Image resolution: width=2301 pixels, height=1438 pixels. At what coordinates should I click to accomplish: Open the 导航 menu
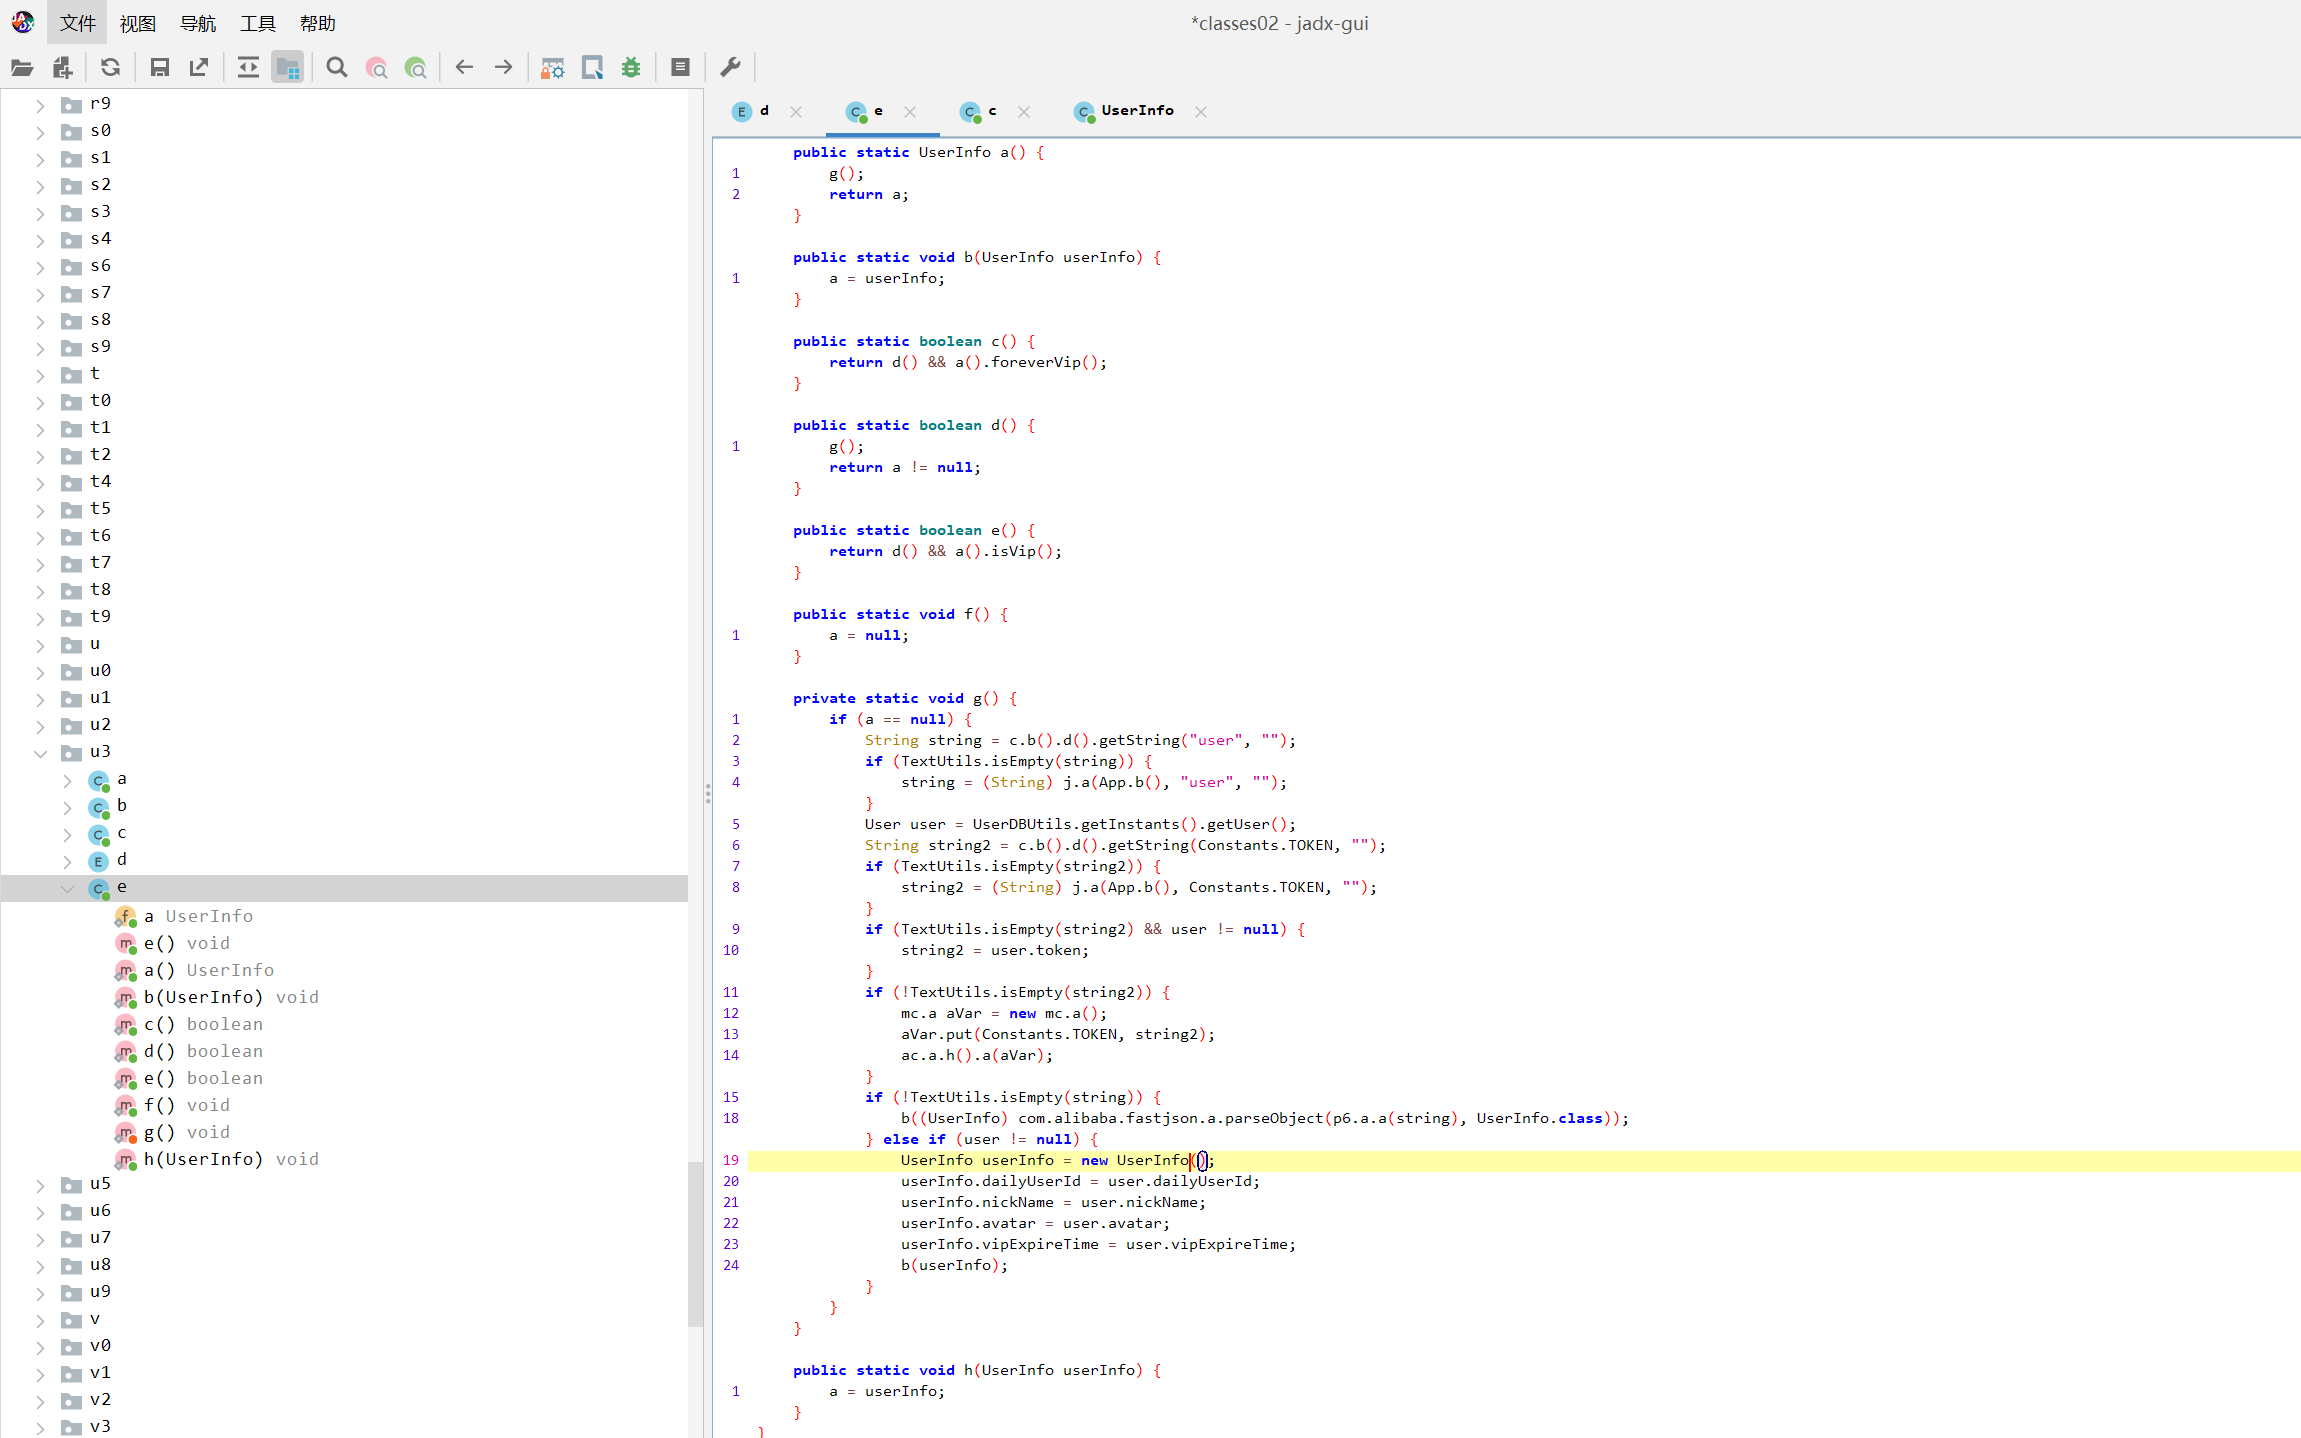point(197,23)
